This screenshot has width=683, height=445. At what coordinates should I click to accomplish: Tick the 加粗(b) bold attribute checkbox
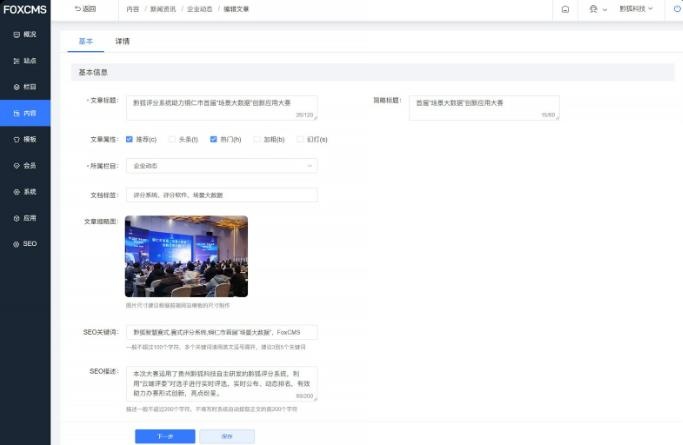(x=255, y=139)
